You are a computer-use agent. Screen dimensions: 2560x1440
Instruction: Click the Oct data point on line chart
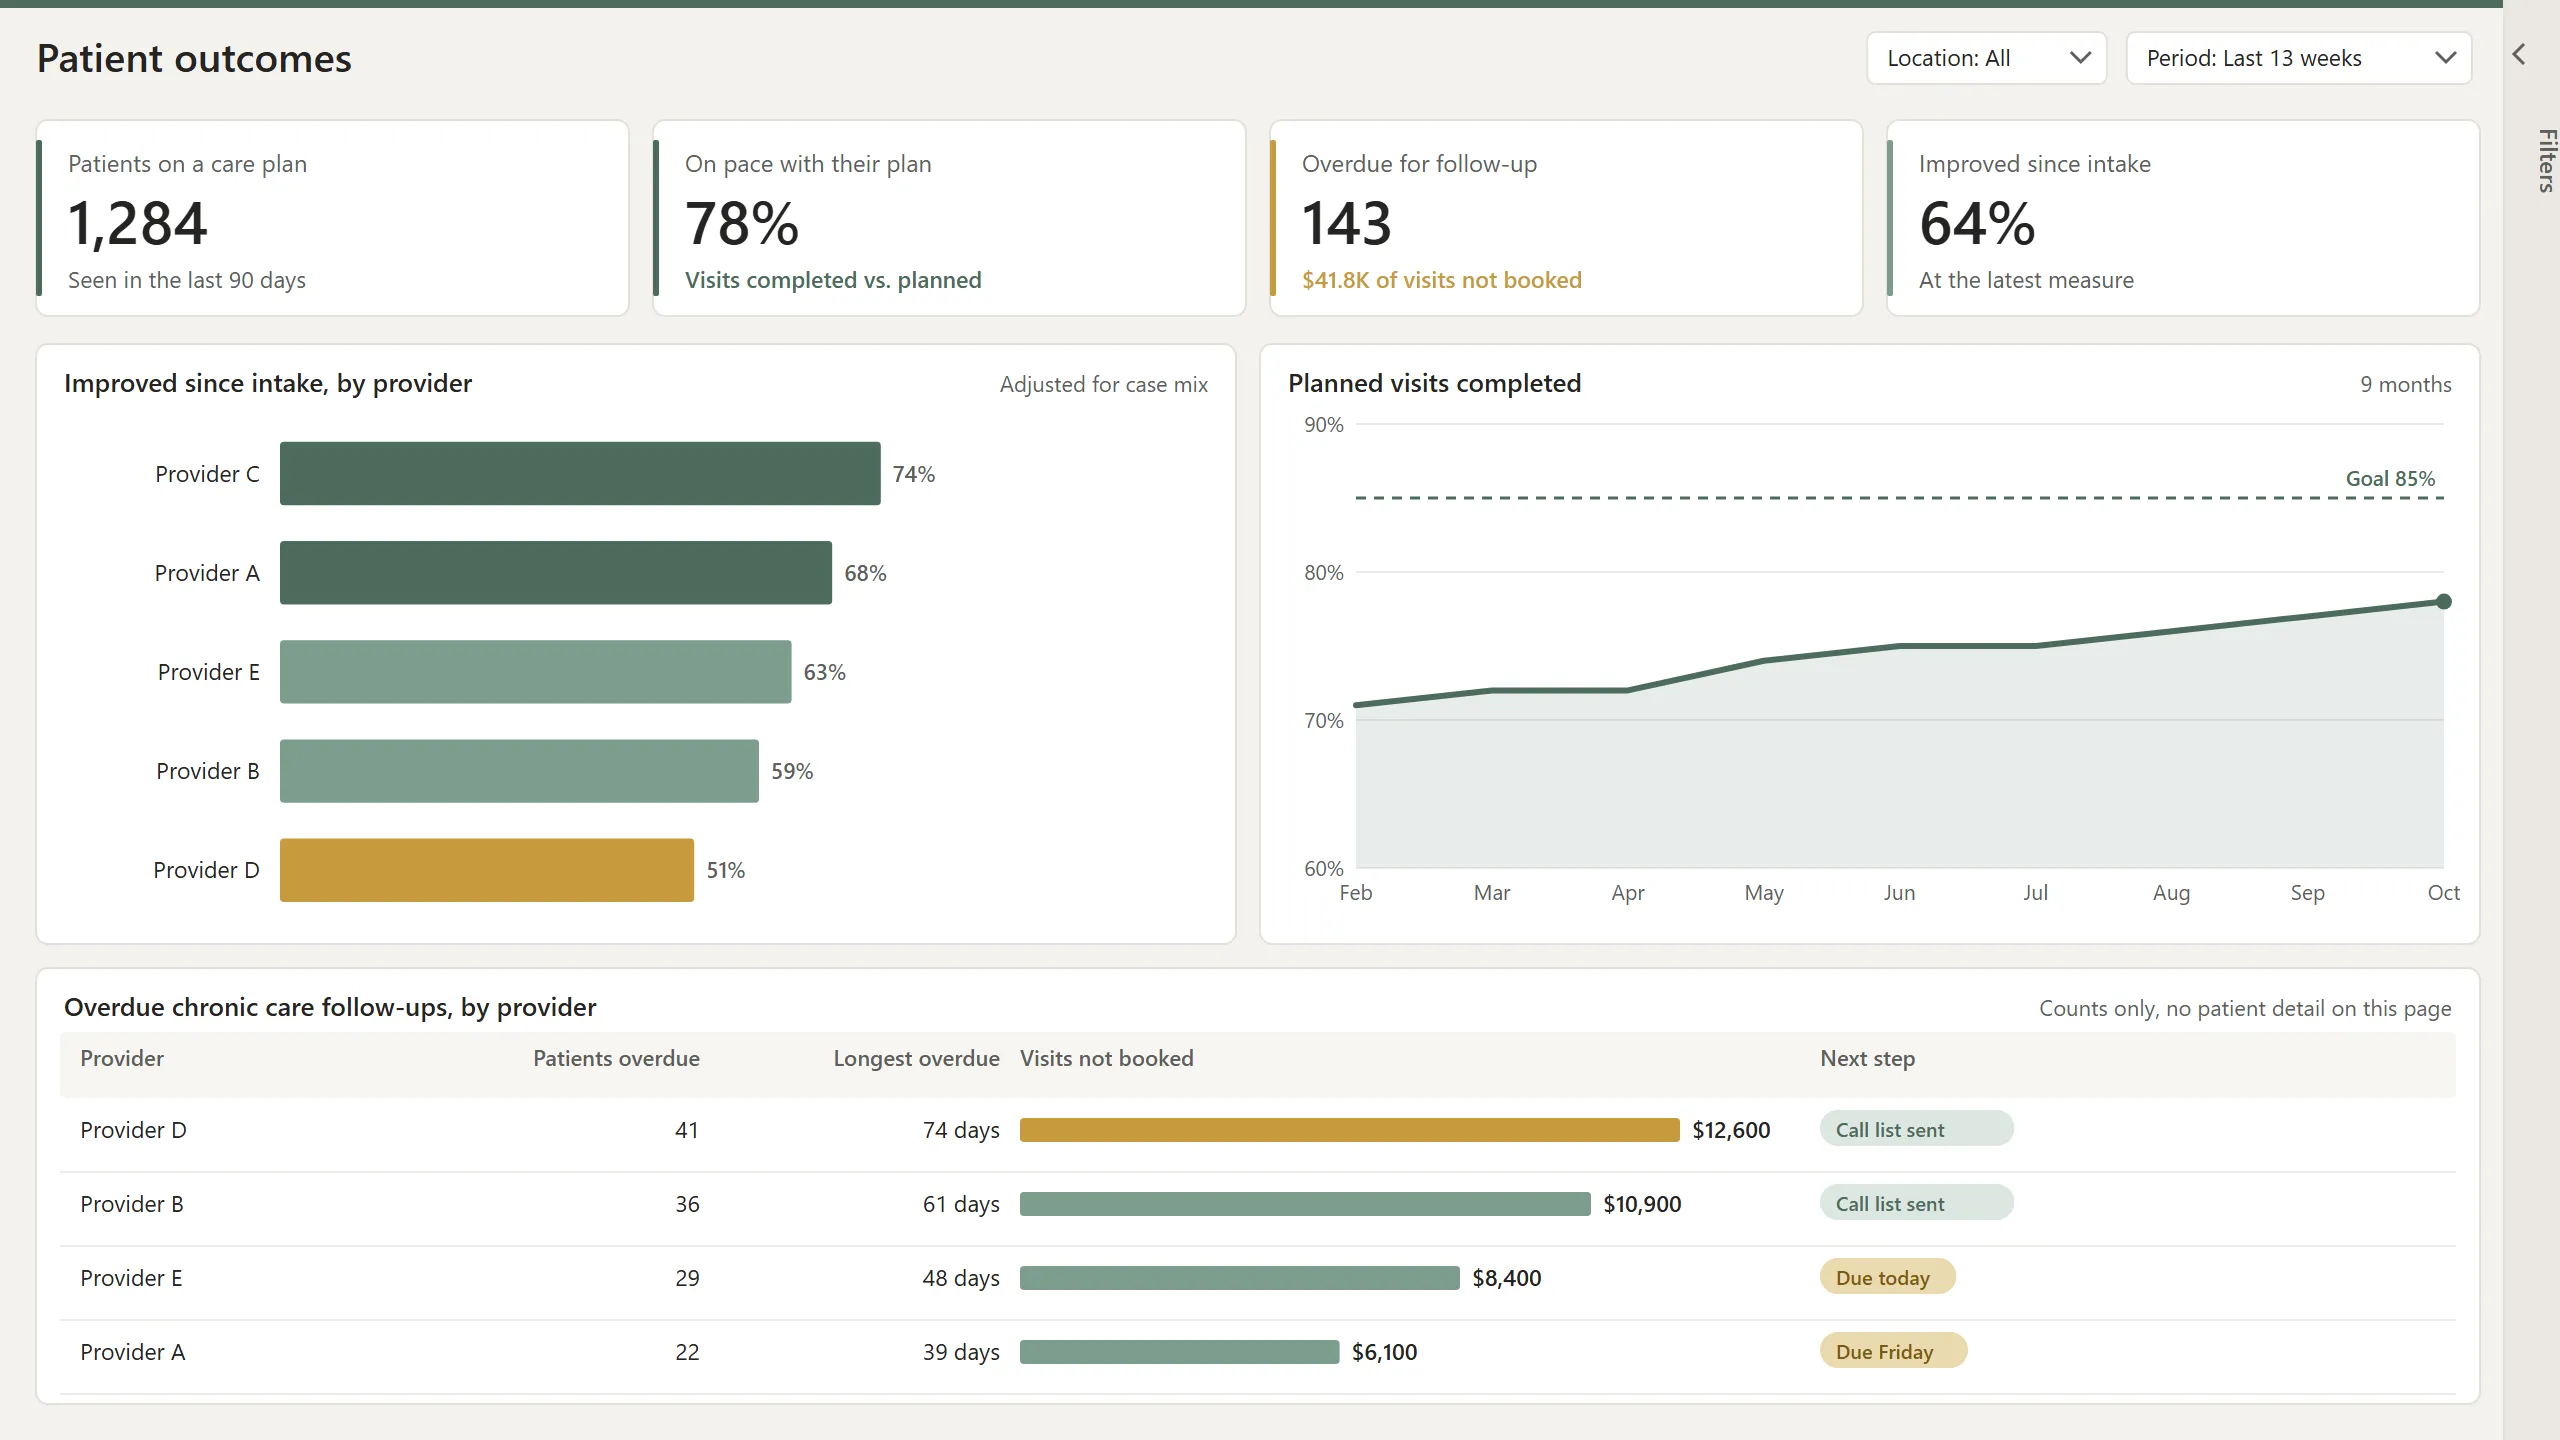pos(2443,601)
